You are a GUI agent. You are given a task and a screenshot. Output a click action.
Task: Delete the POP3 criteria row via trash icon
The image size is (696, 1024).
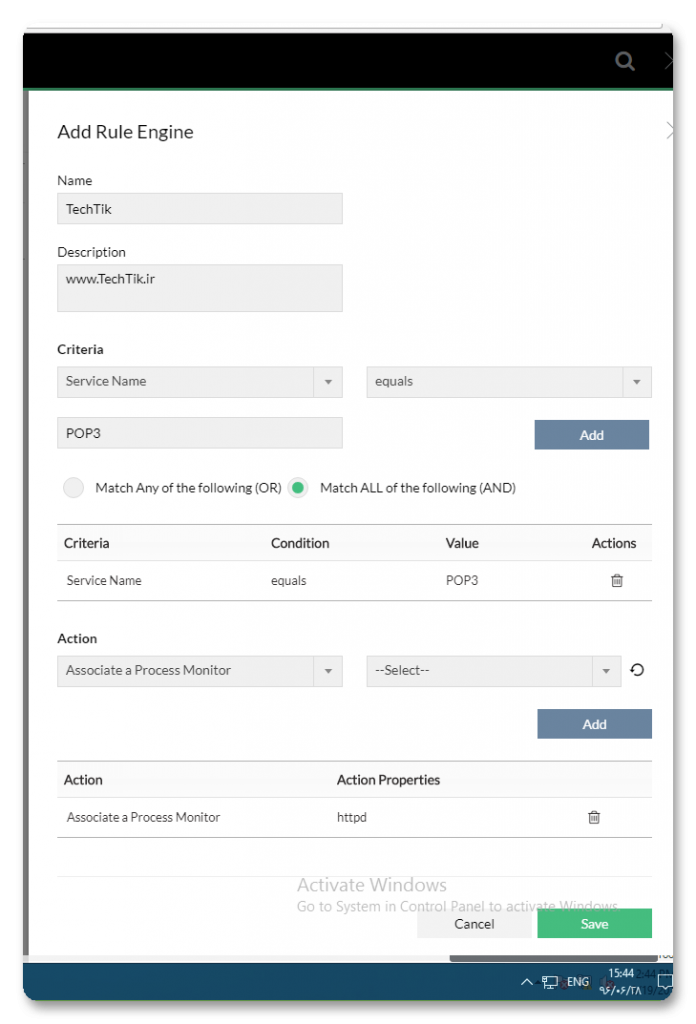(616, 580)
